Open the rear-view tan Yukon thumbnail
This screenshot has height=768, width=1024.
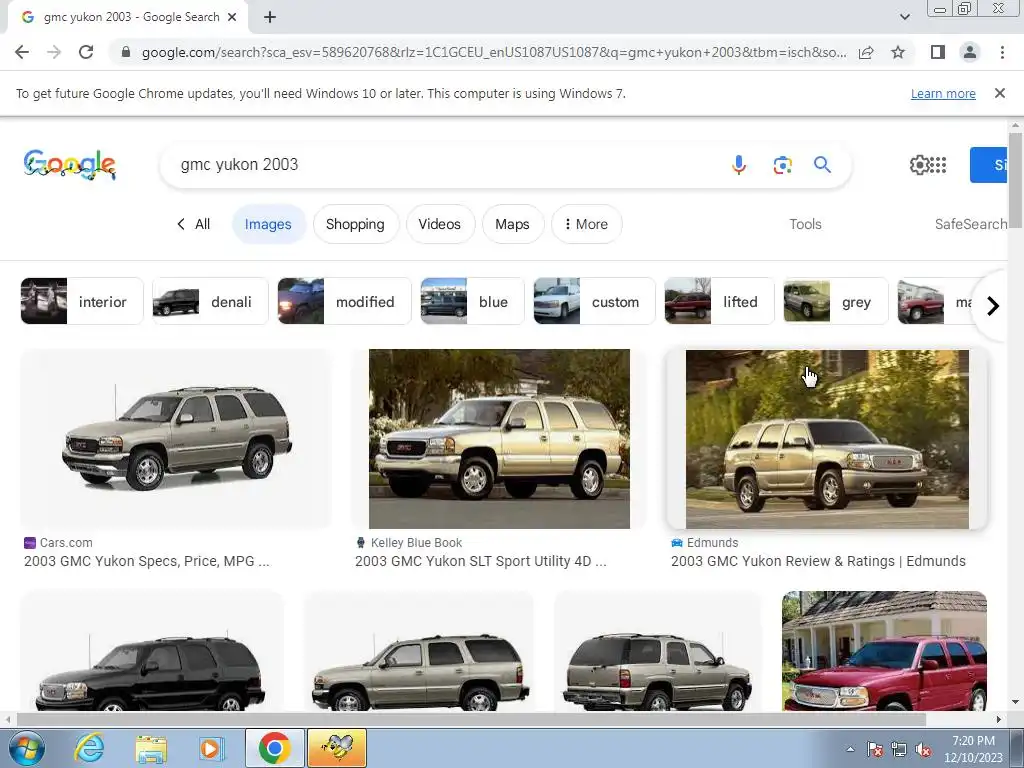click(658, 650)
